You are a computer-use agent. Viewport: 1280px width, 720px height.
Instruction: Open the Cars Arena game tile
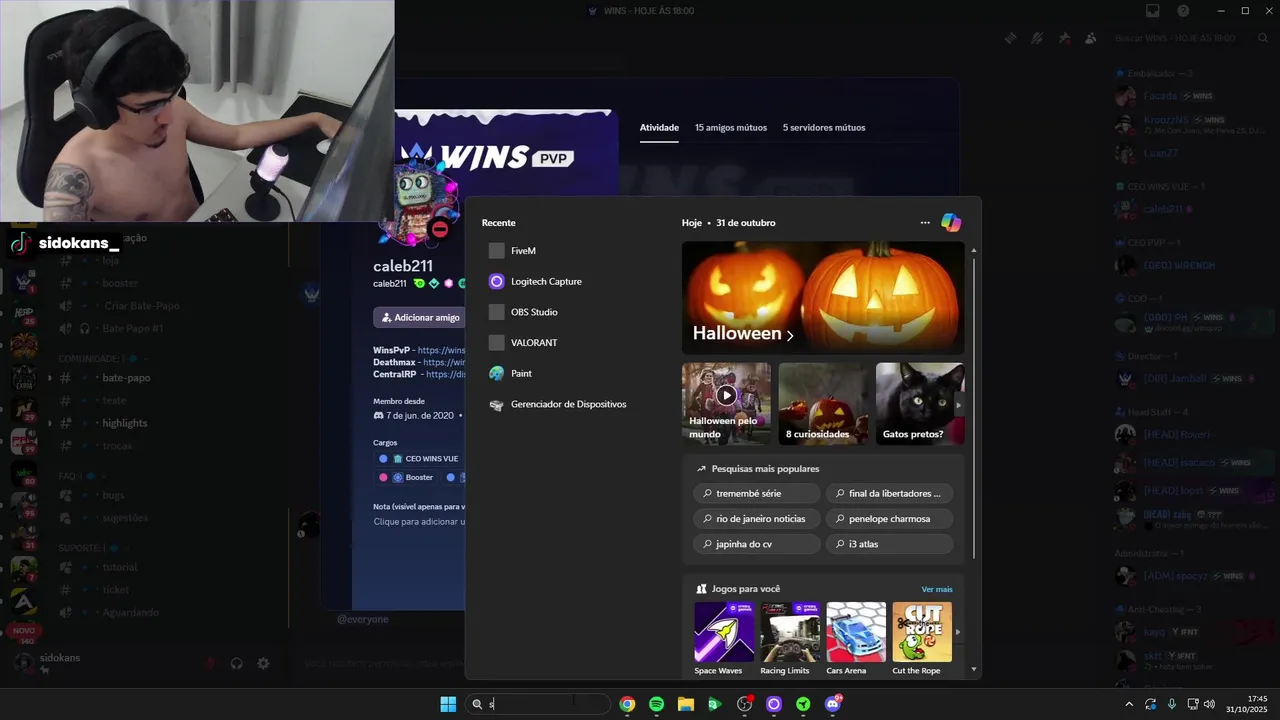[x=856, y=639]
